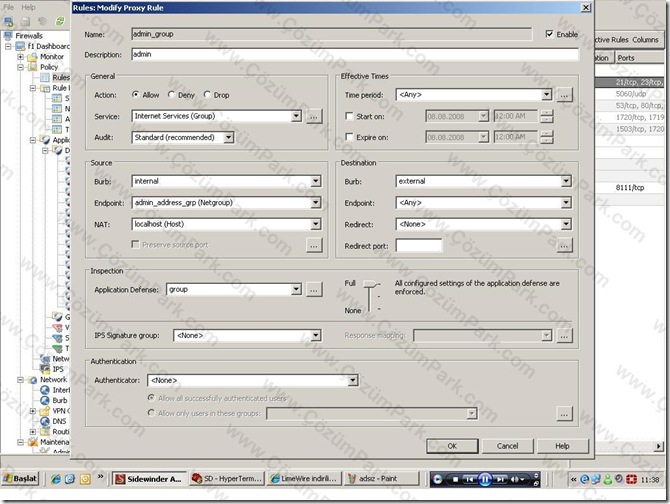This screenshot has height=504, width=670.
Task: Select the IPS item in the tree
Action: click(x=58, y=369)
